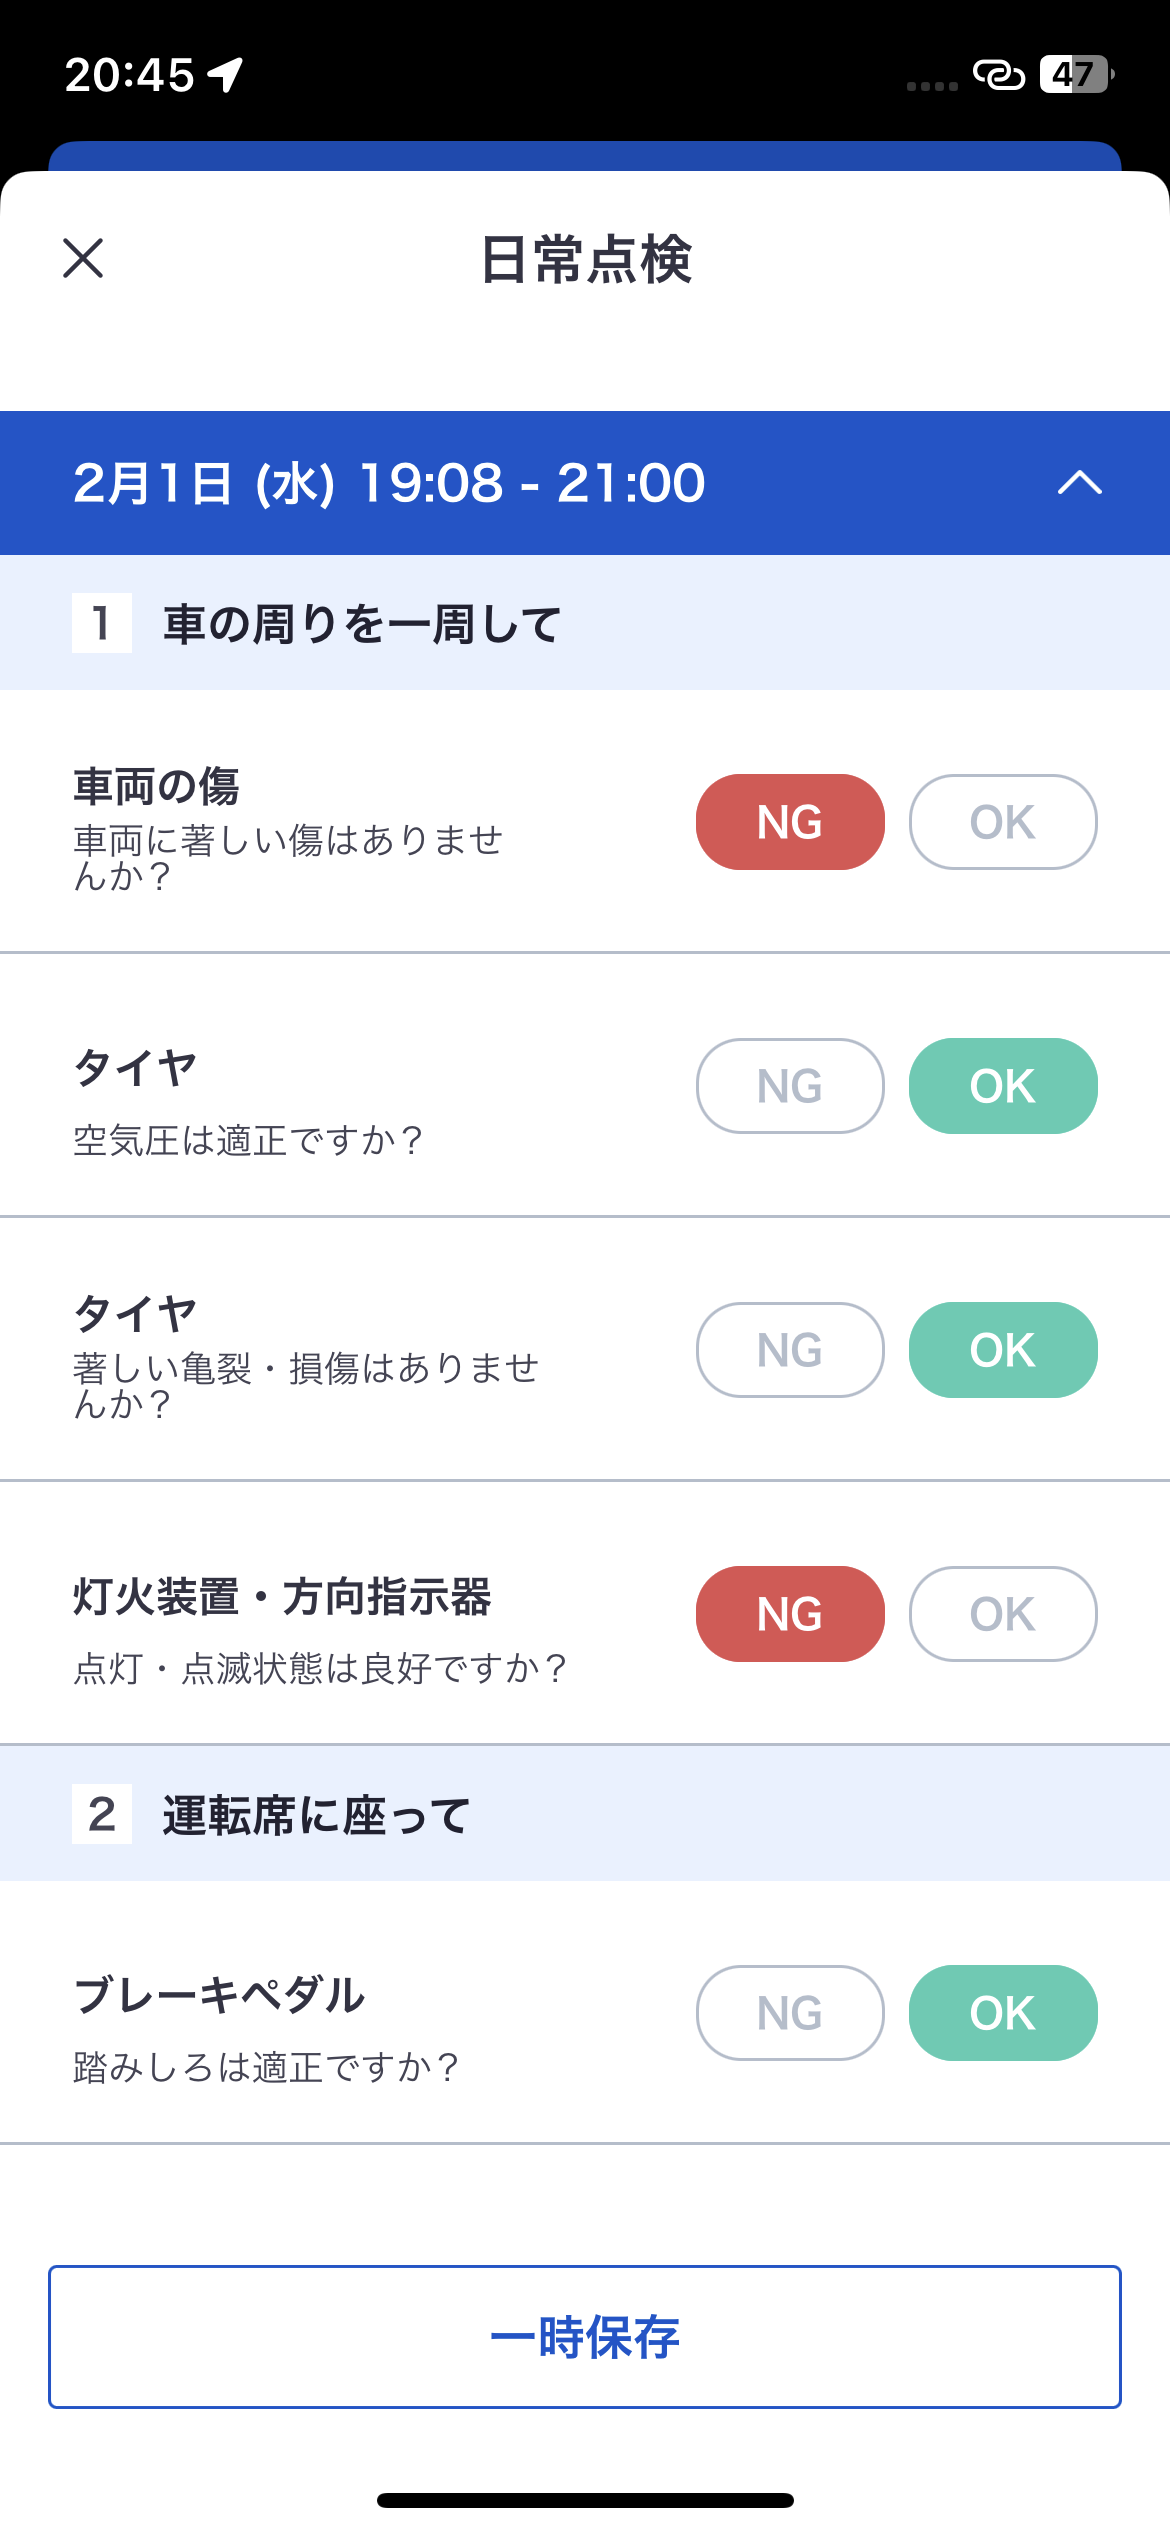Viewport: 1170px width, 2532px height.
Task: Mark 車両の傷 as OK
Action: 1002,822
